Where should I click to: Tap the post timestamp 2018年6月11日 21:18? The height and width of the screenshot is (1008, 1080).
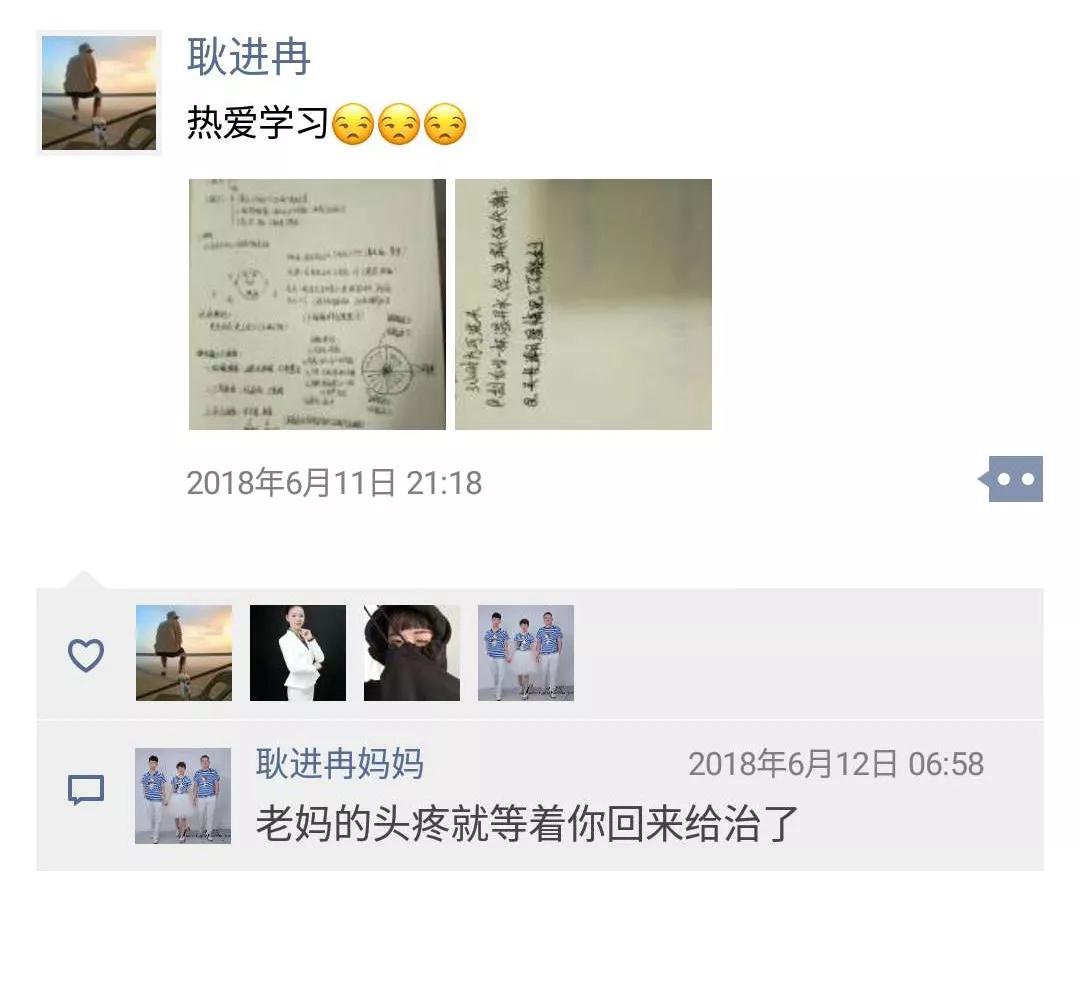point(334,483)
